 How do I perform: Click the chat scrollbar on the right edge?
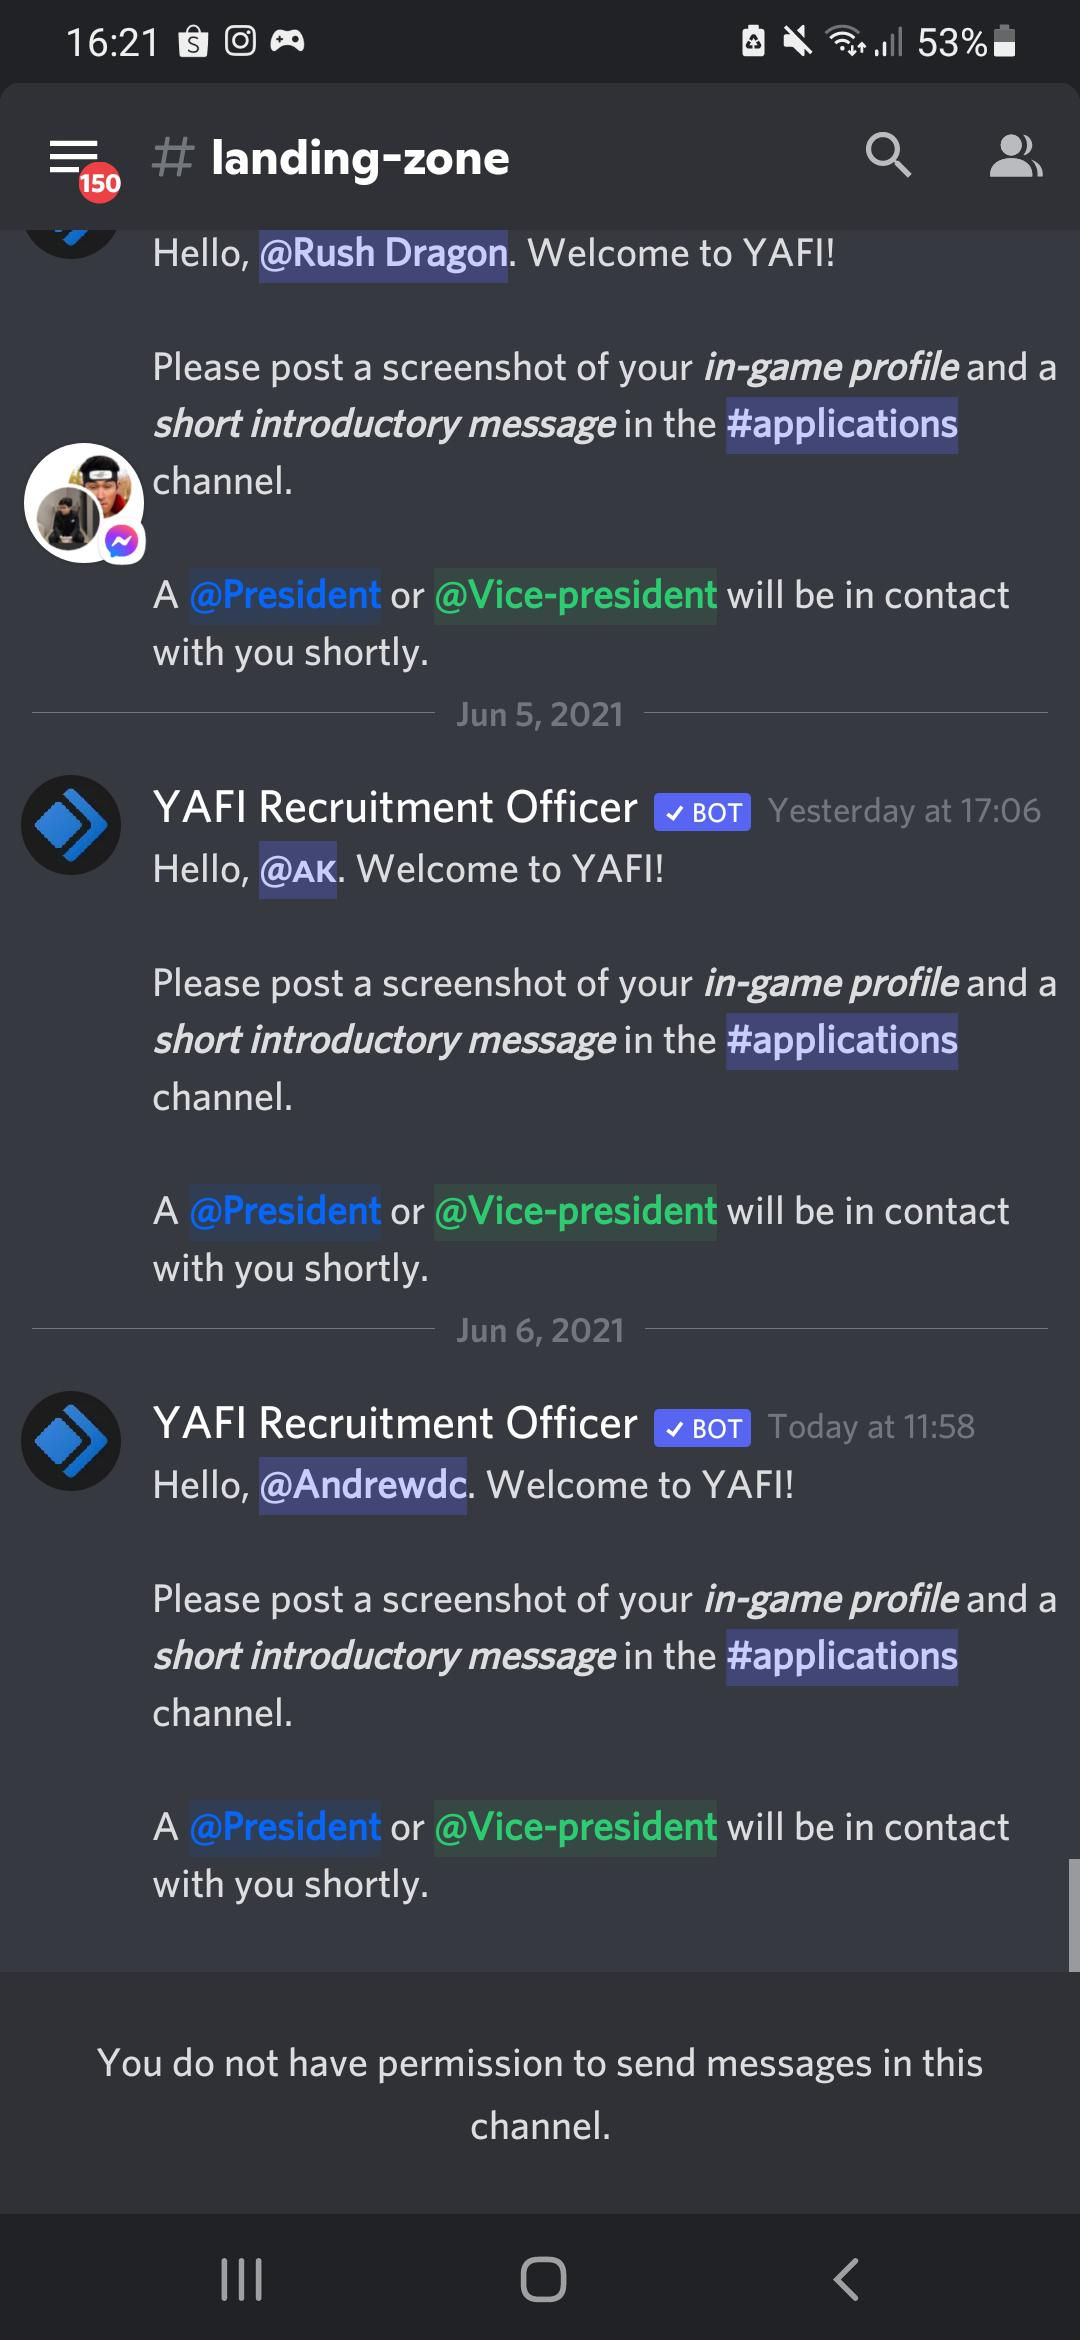1074,1915
